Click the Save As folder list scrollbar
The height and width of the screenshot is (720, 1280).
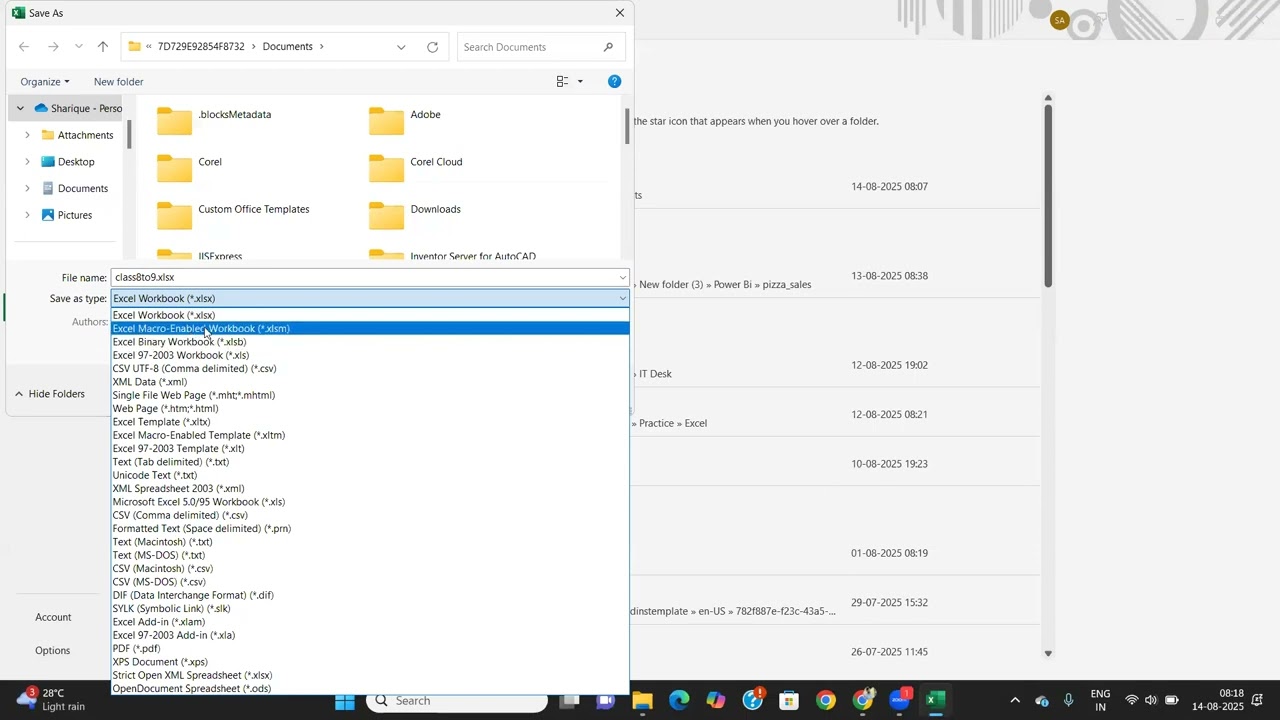tap(627, 127)
